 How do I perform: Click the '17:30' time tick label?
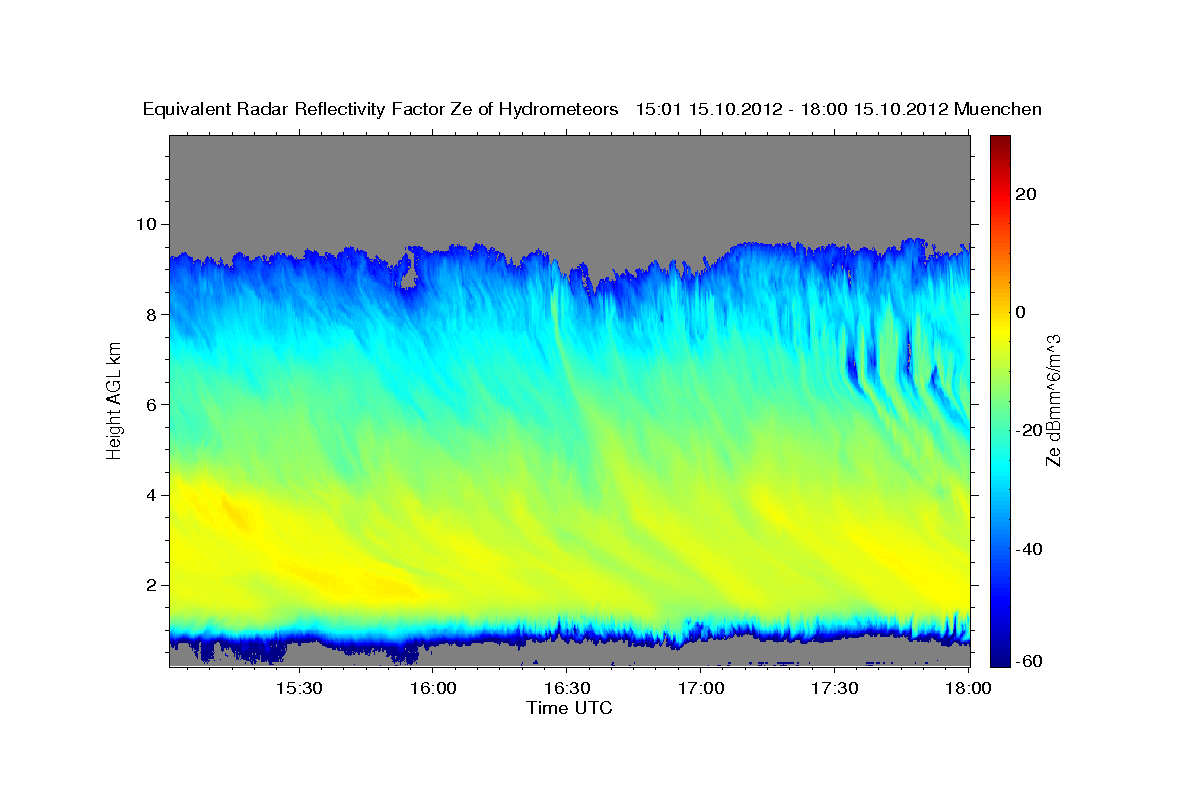coord(835,689)
